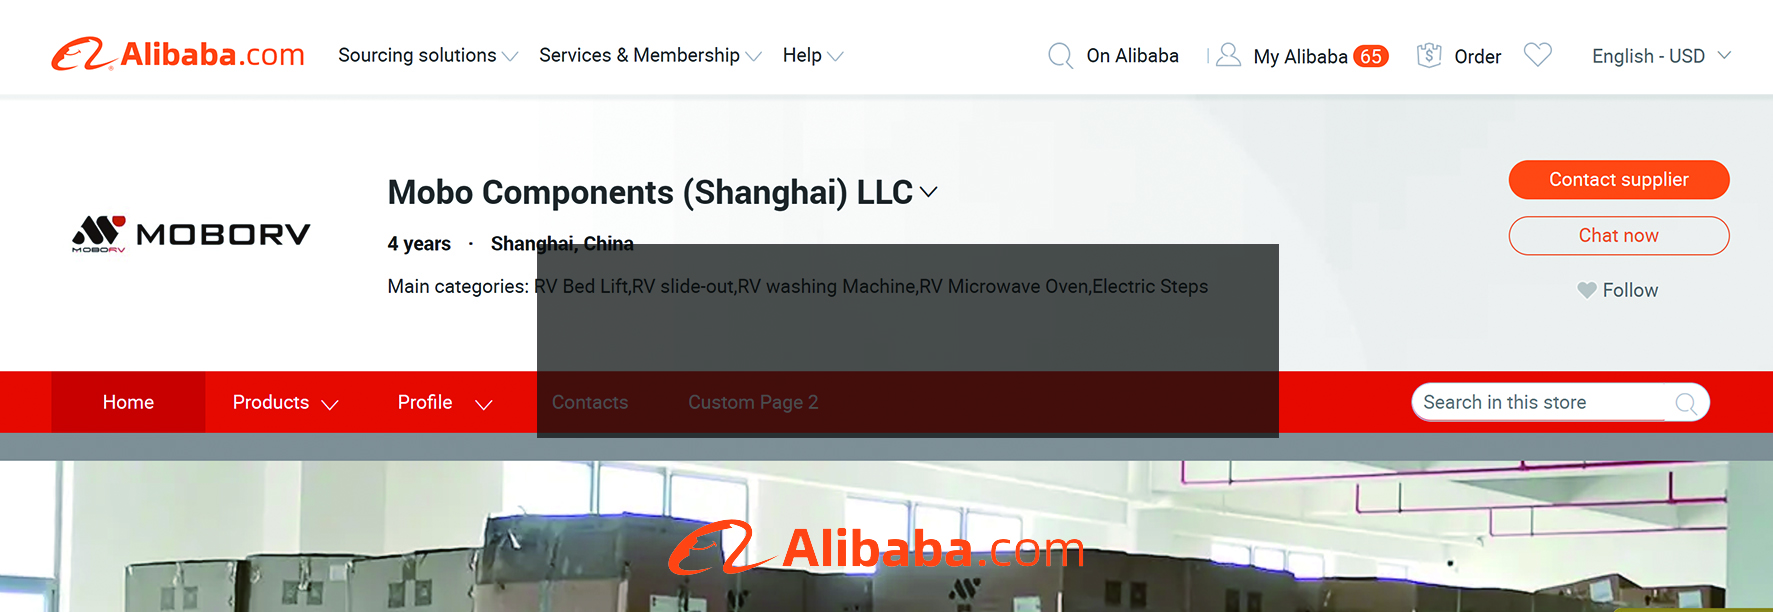Expand the chevron next to company name

pyautogui.click(x=928, y=192)
